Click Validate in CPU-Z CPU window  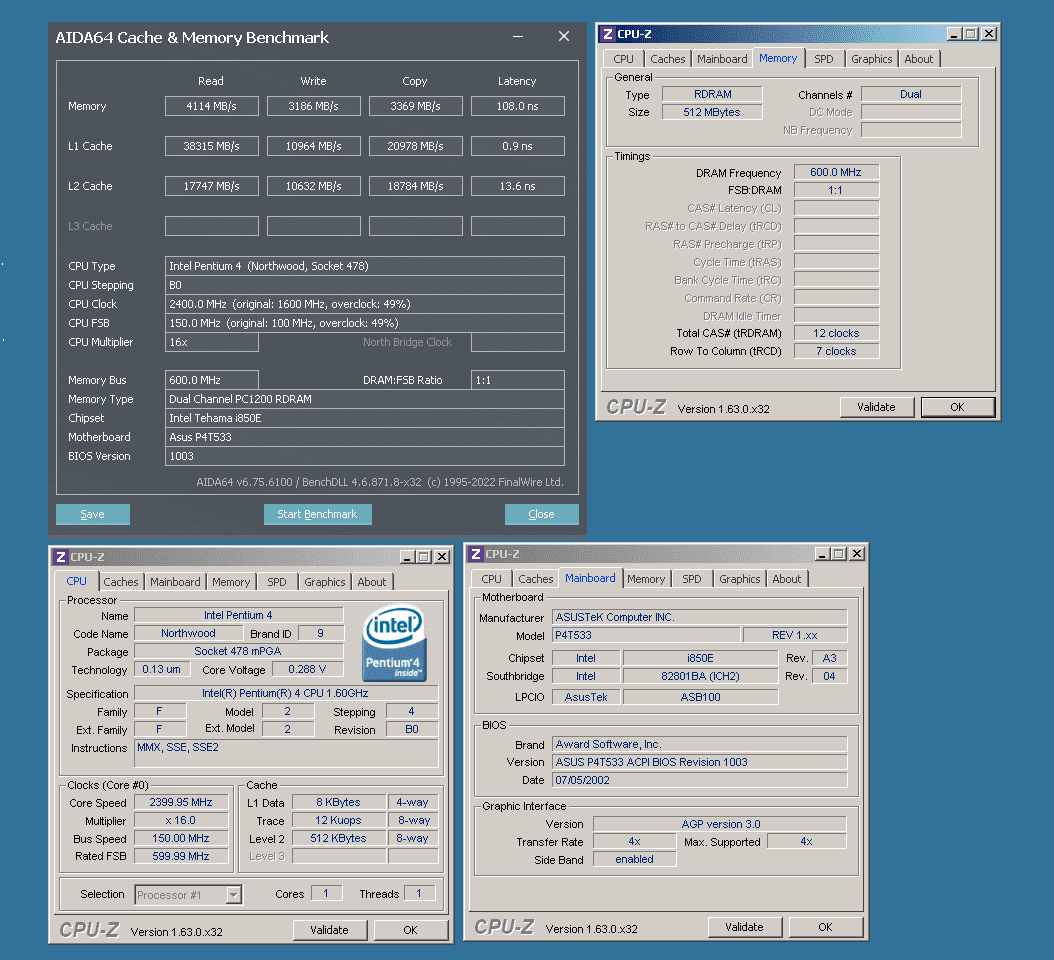(329, 930)
